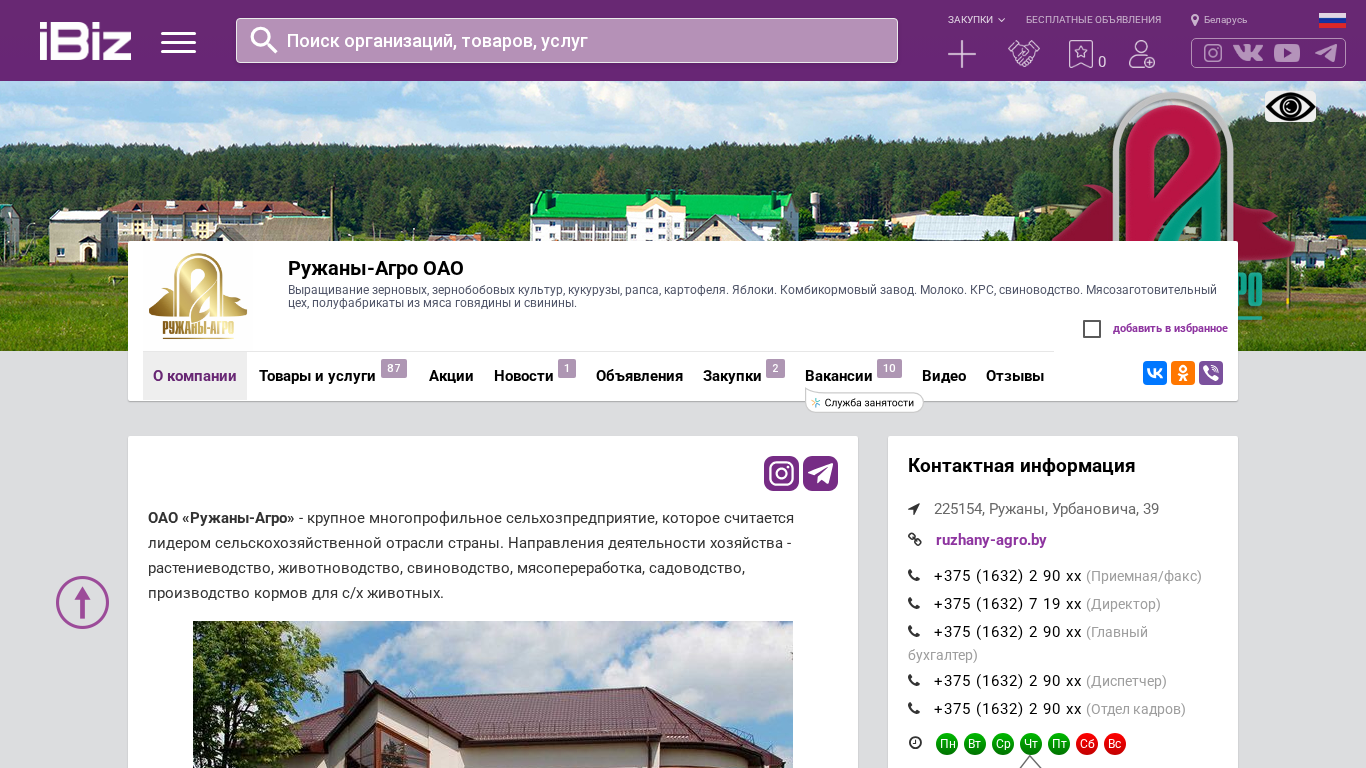Click the scroll-to-top arrow icon
The height and width of the screenshot is (768, 1366).
click(82, 602)
